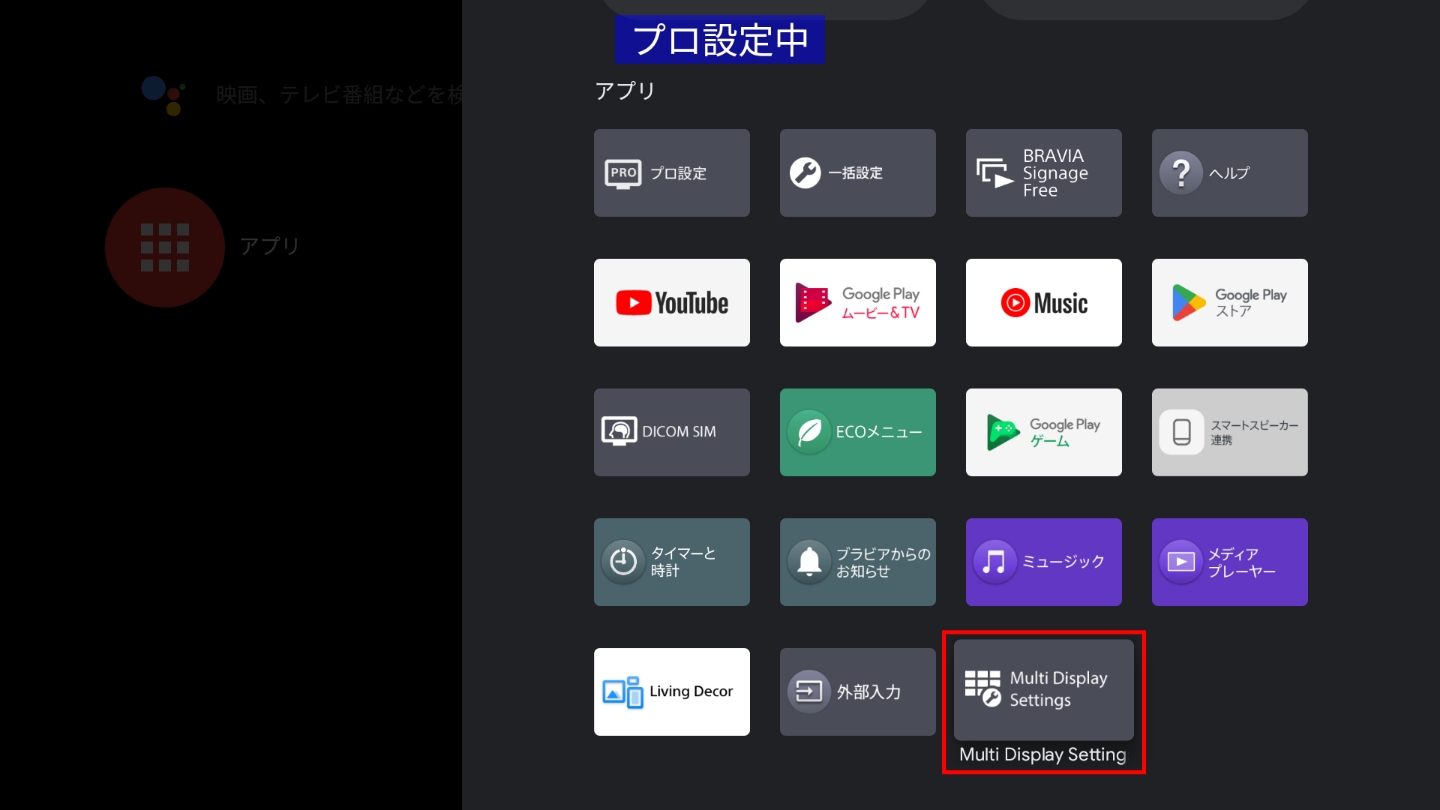
Task: Launch YouTube Music app
Action: (x=1043, y=303)
